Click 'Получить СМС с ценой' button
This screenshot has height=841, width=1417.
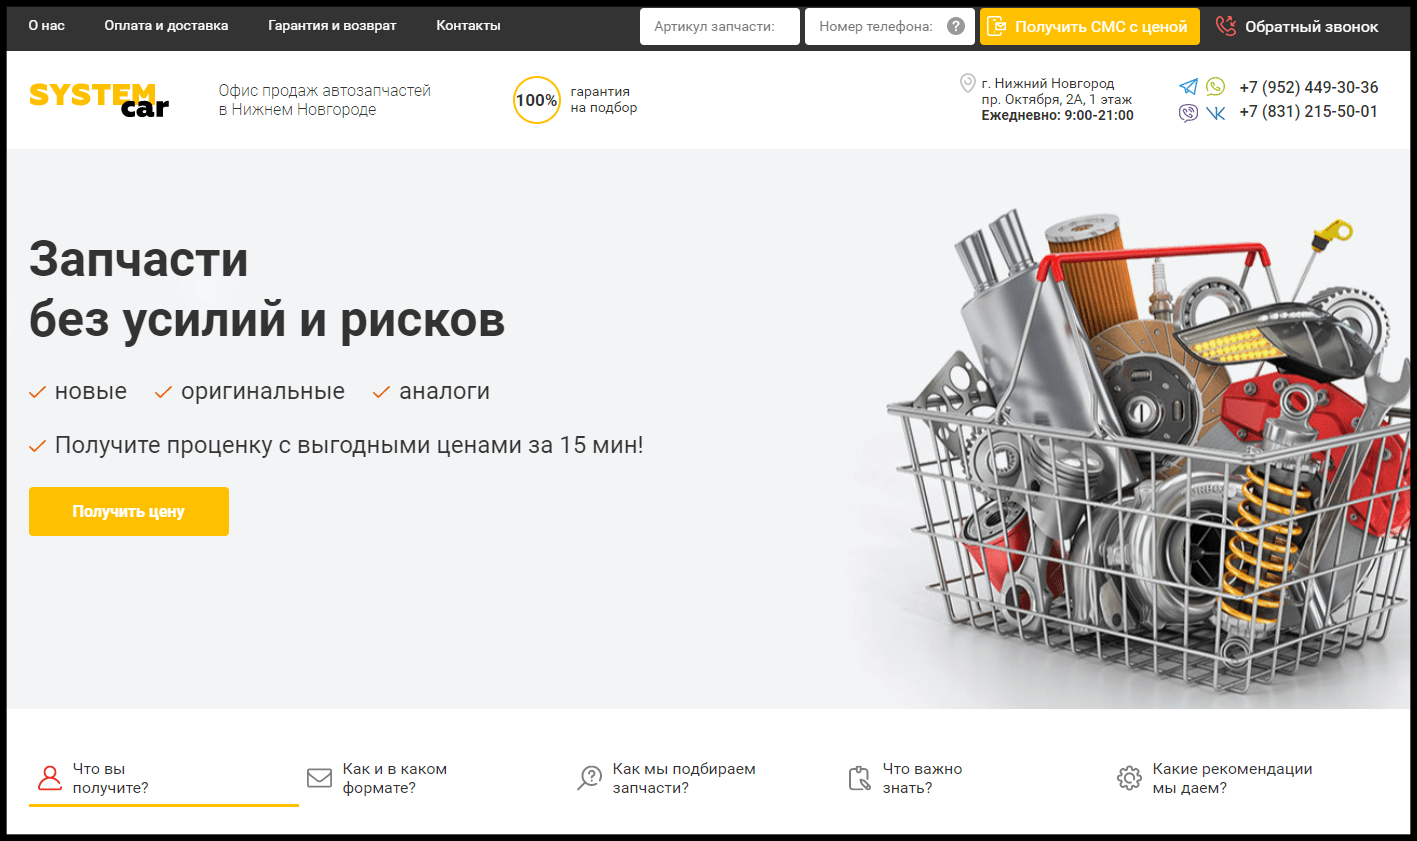coord(1090,26)
